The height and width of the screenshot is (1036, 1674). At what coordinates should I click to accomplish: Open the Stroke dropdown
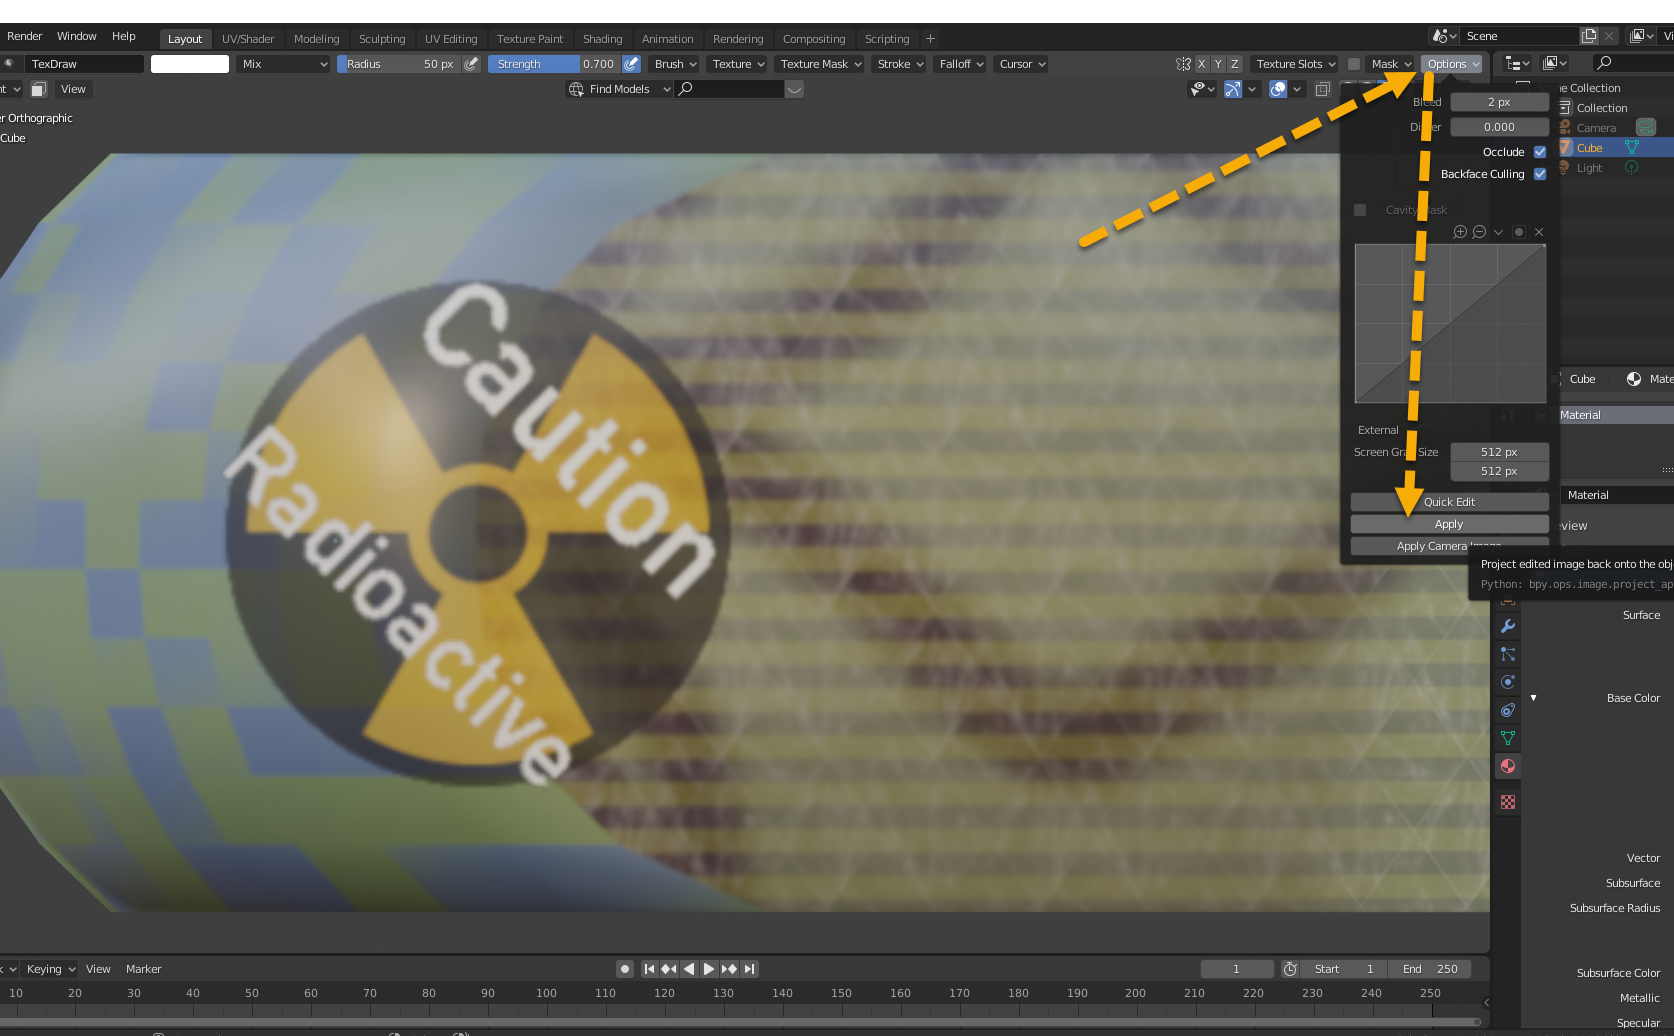900,64
